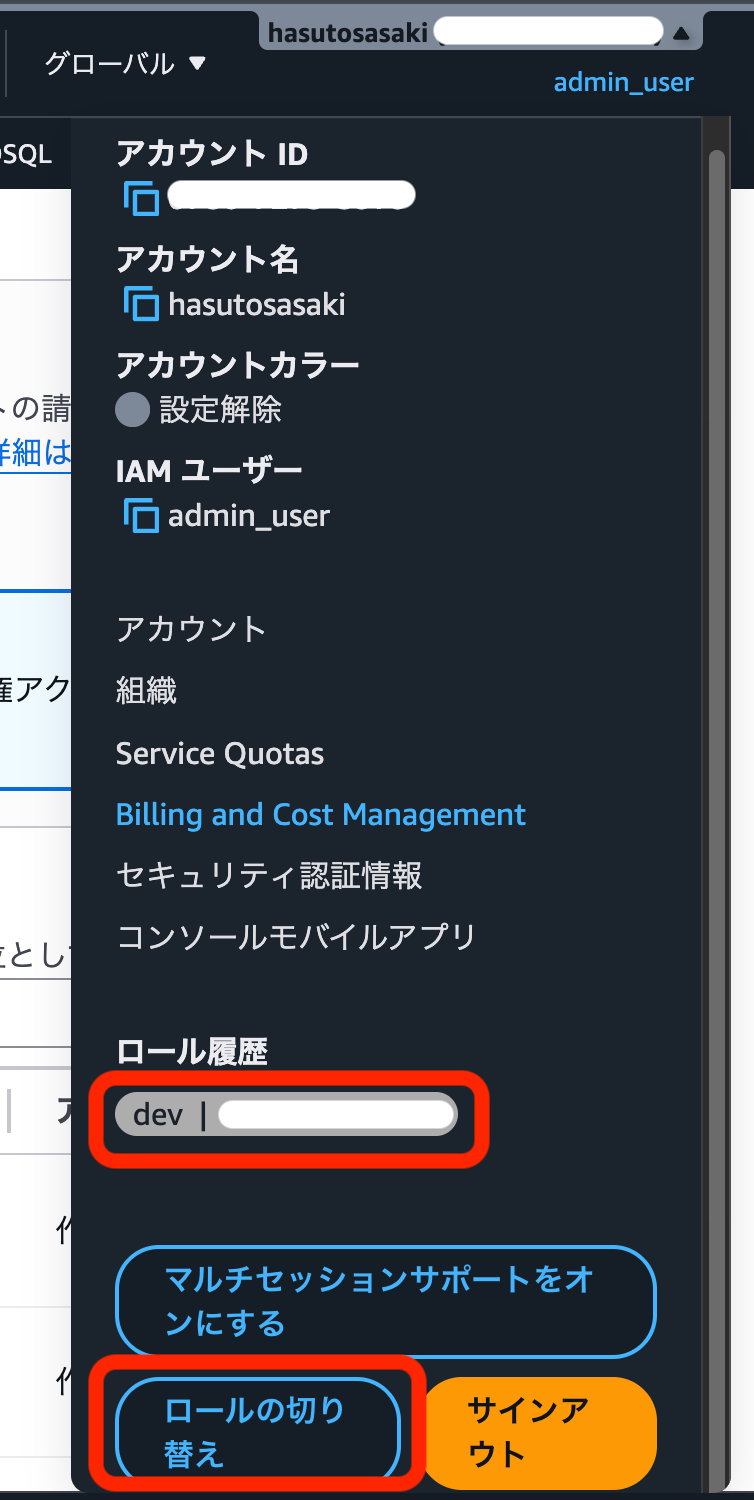Click マルチセッションサポートをオンにする button
This screenshot has width=754, height=1500.
coord(386,1301)
